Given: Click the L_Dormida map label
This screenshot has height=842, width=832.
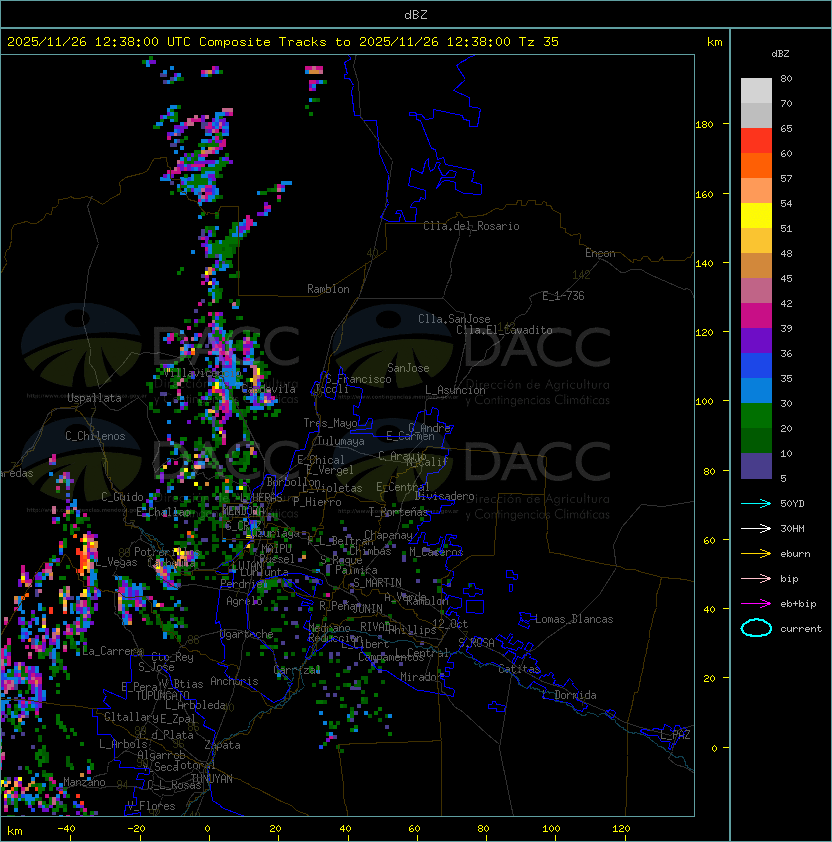Looking at the screenshot, I should click(x=569, y=695).
